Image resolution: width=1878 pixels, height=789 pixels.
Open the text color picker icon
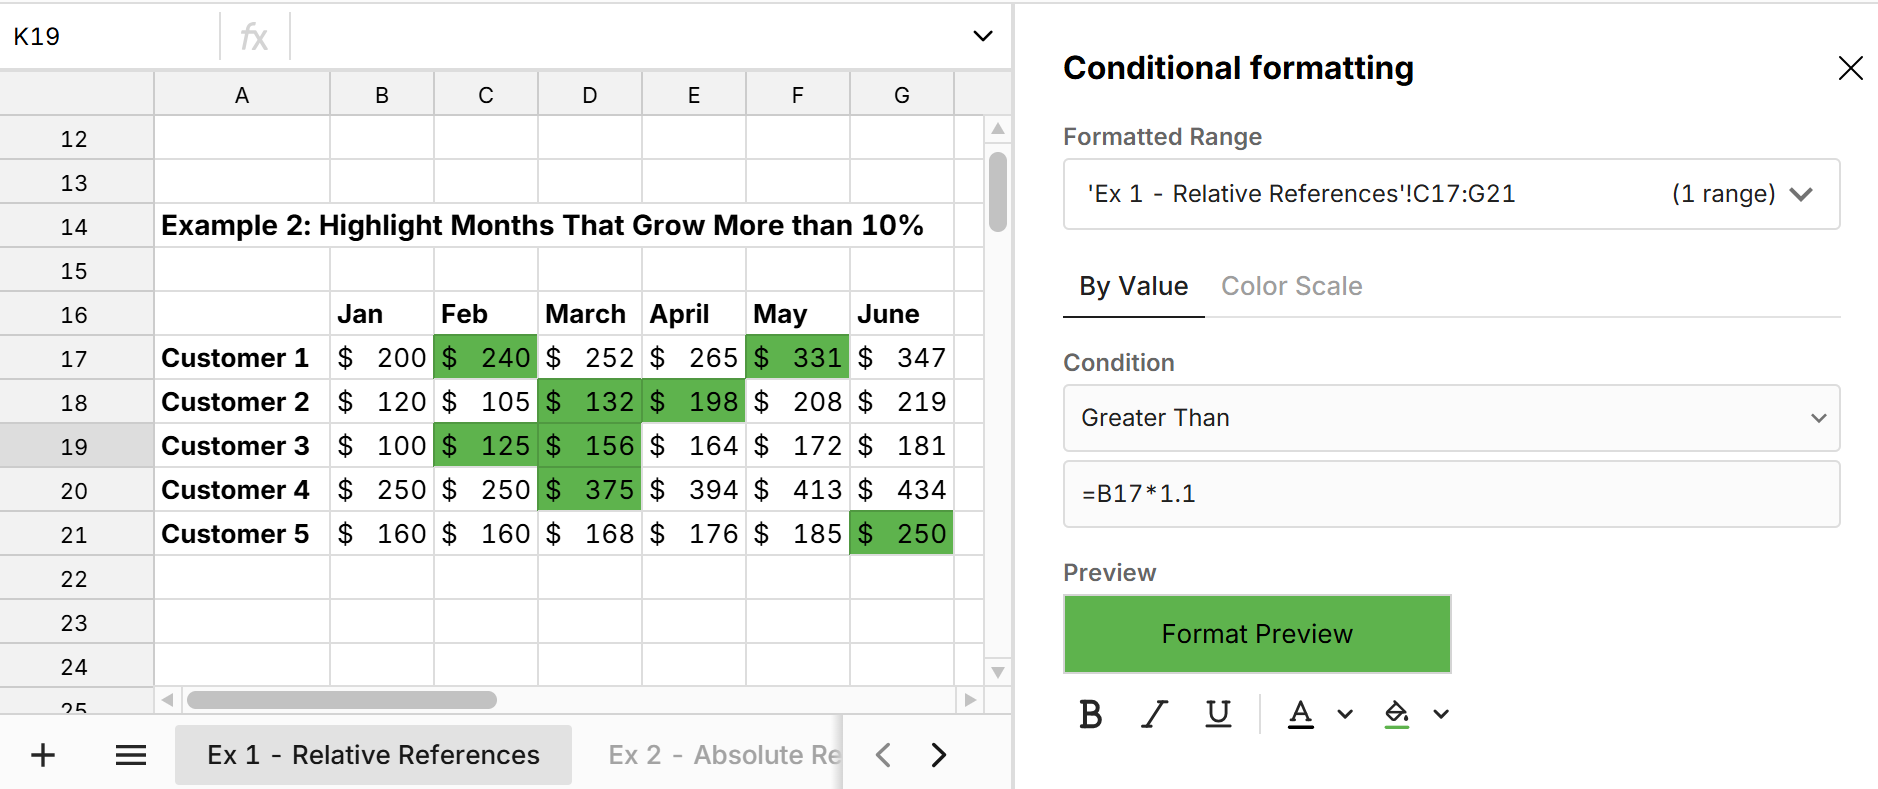coord(1300,714)
